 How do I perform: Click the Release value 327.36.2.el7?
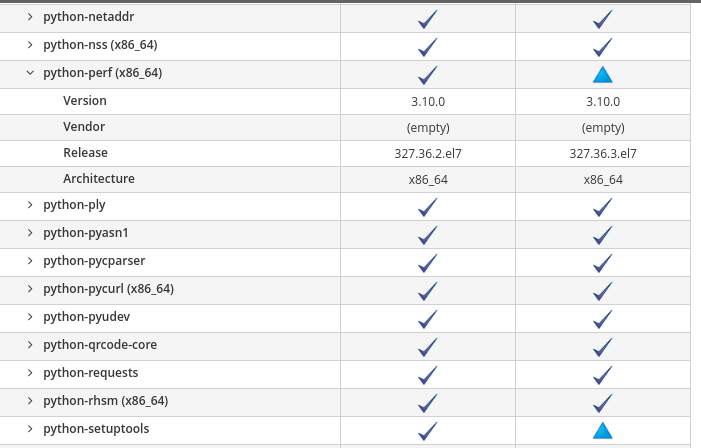pyautogui.click(x=427, y=153)
